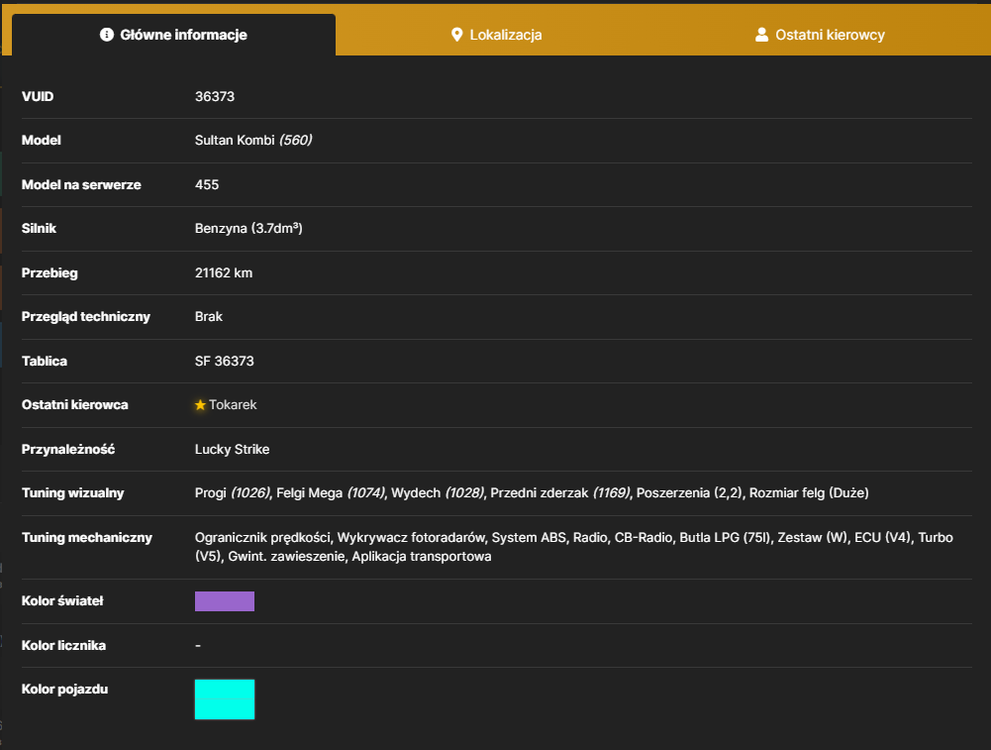Image resolution: width=991 pixels, height=750 pixels.
Task: Select the server model value 455
Action: (207, 185)
